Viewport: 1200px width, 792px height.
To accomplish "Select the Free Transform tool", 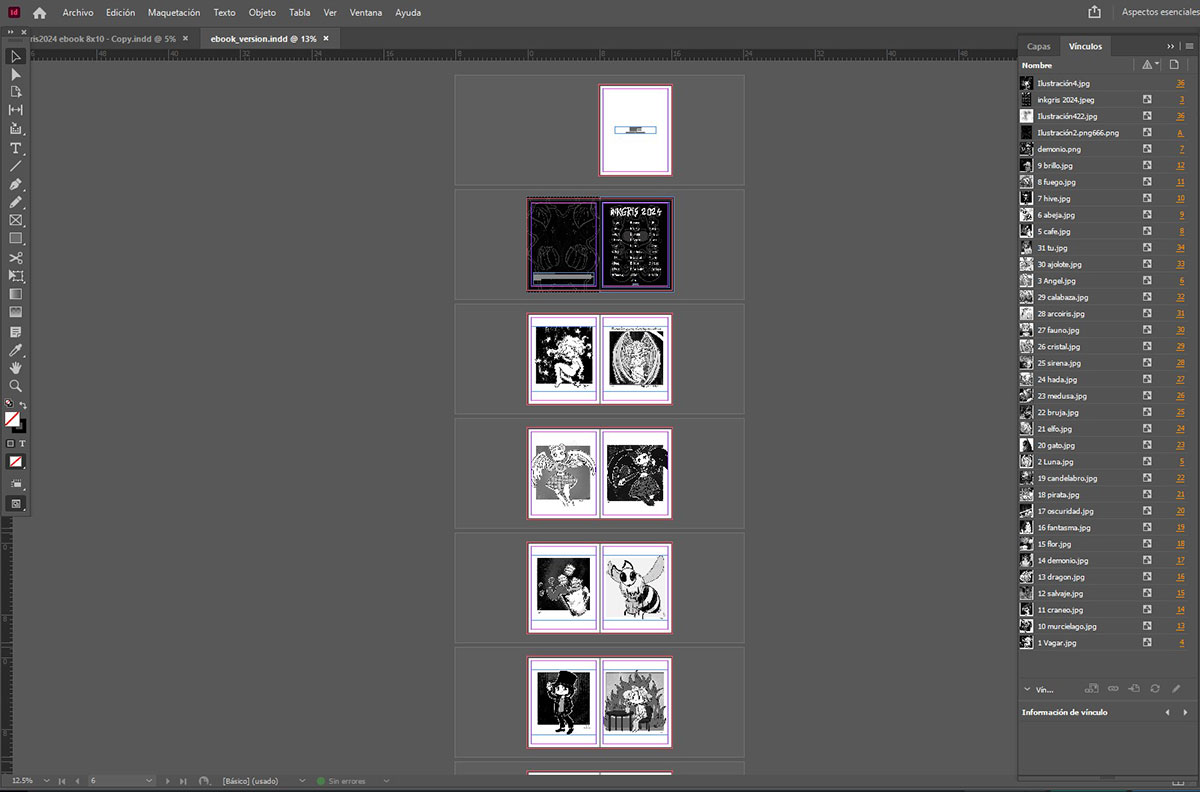I will coord(16,276).
